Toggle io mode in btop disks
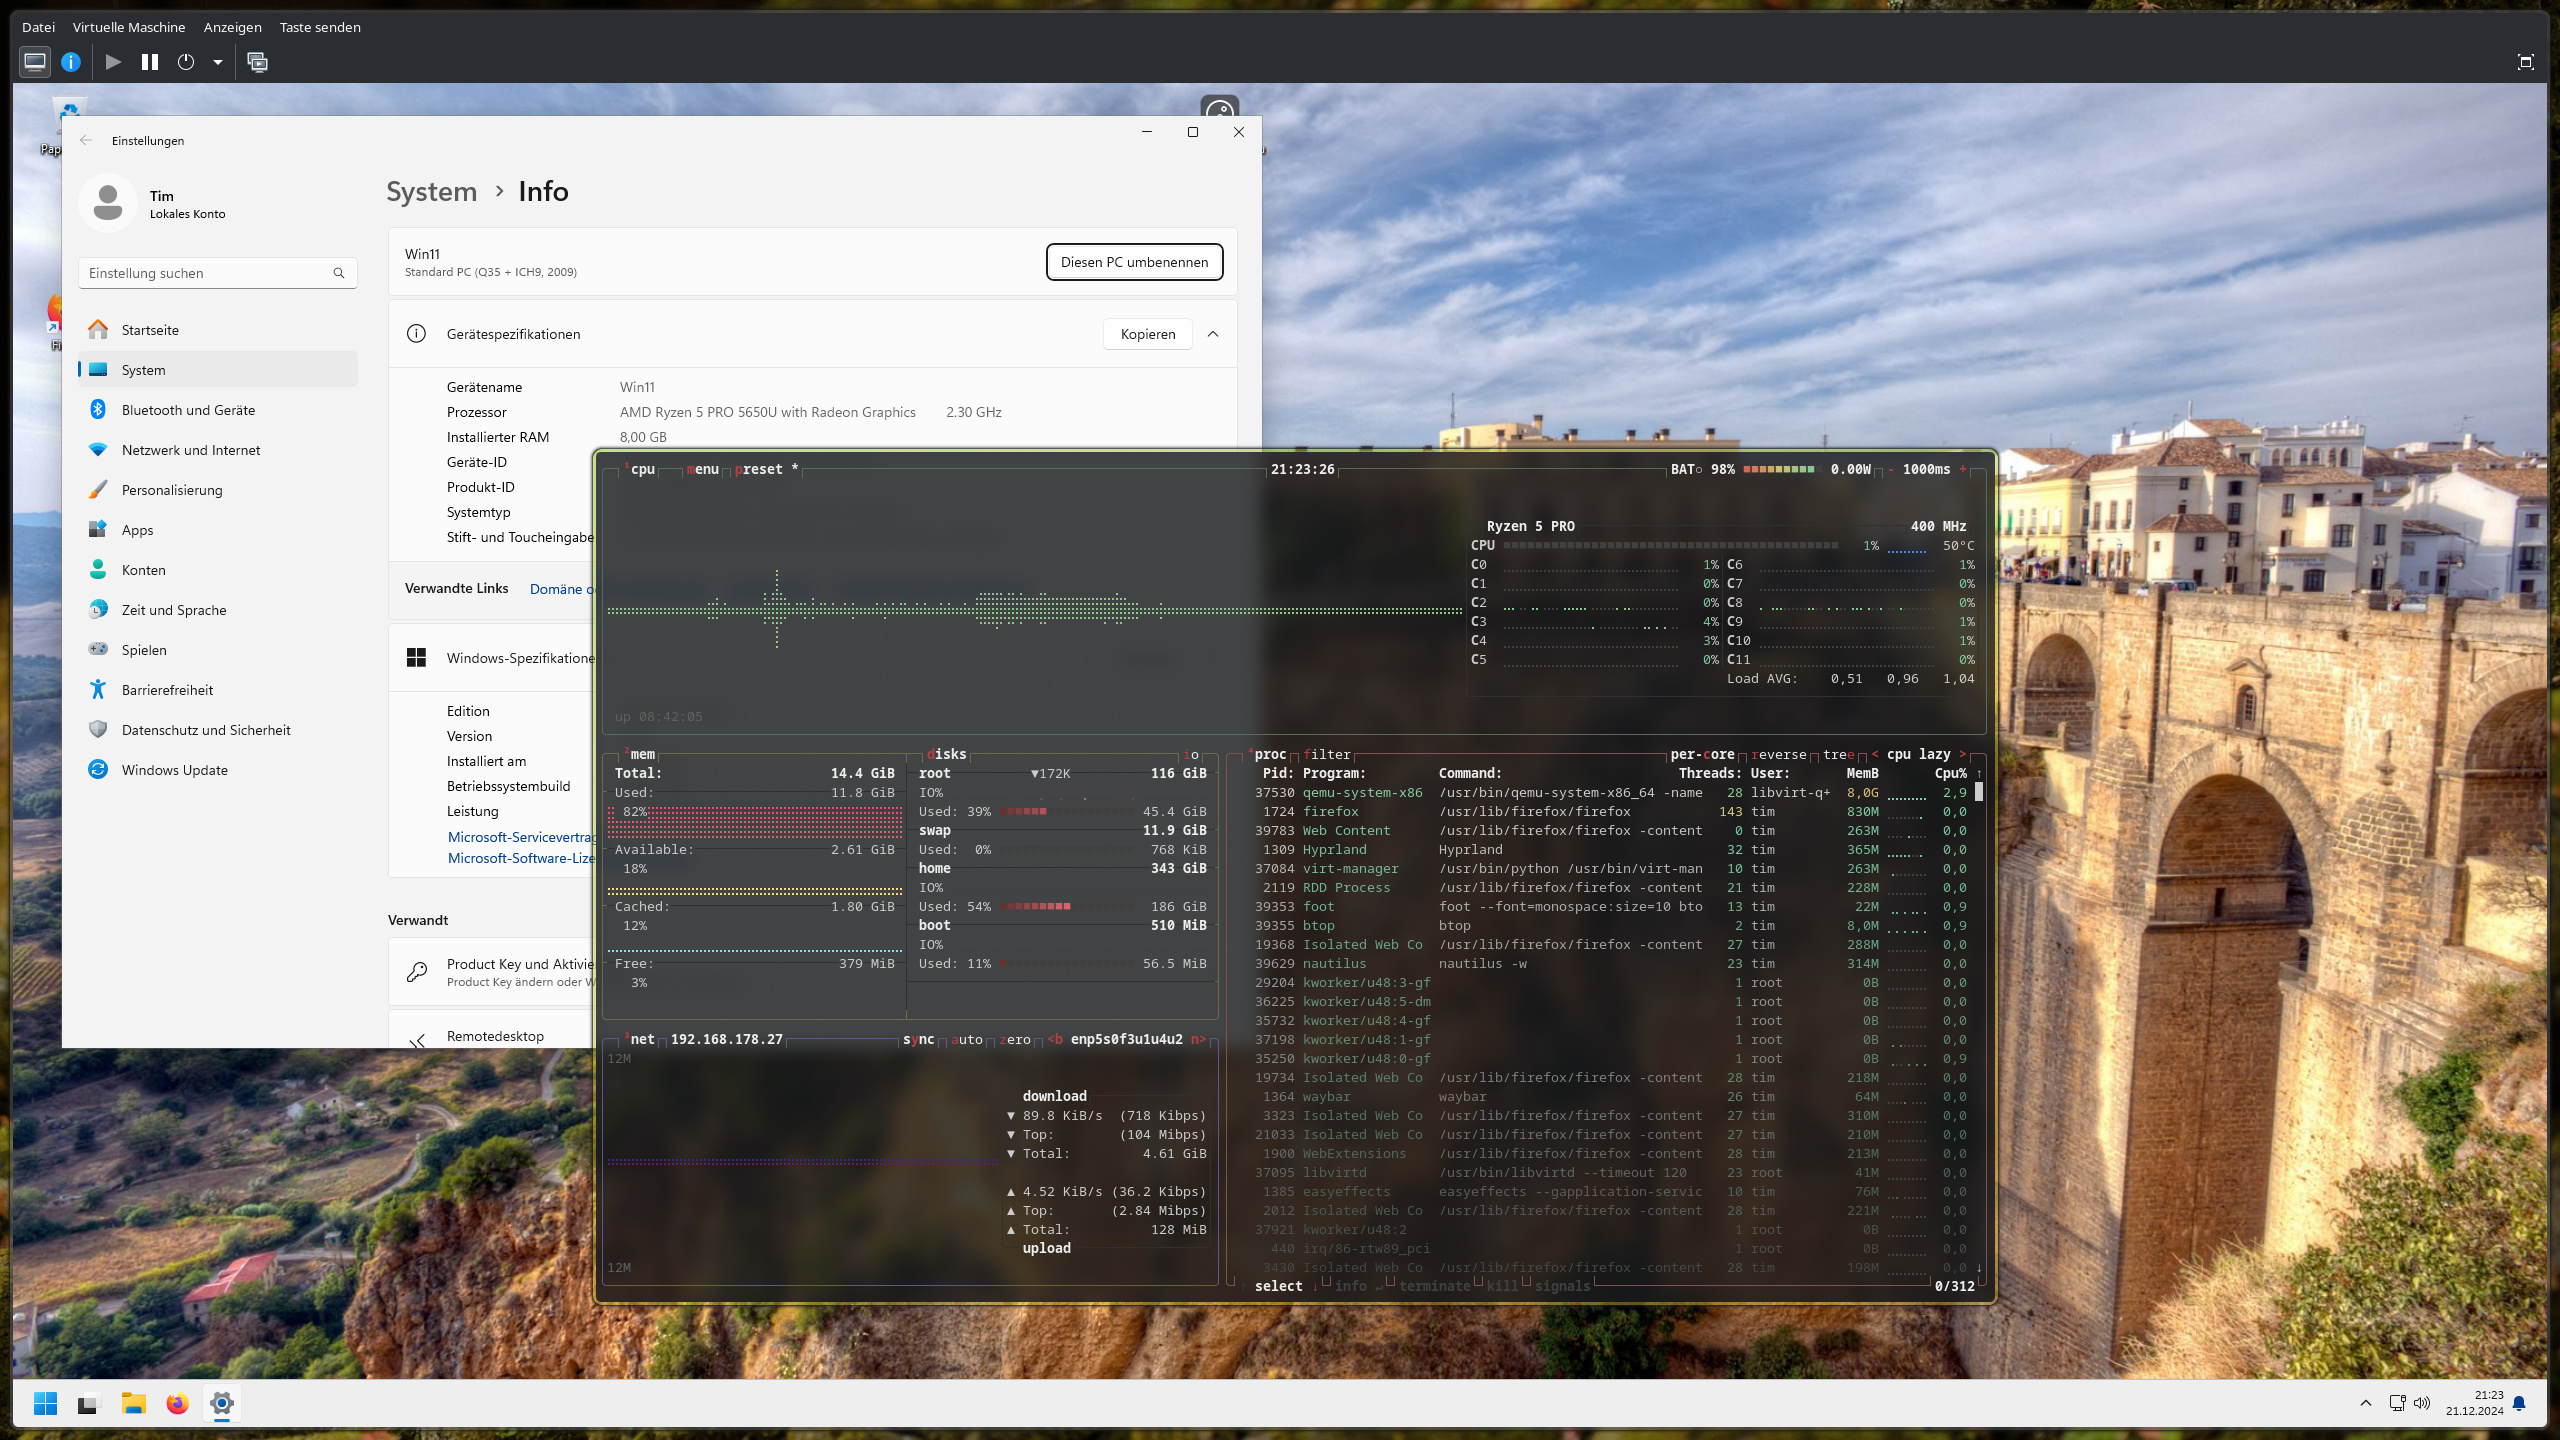The height and width of the screenshot is (1440, 2560). (1191, 754)
